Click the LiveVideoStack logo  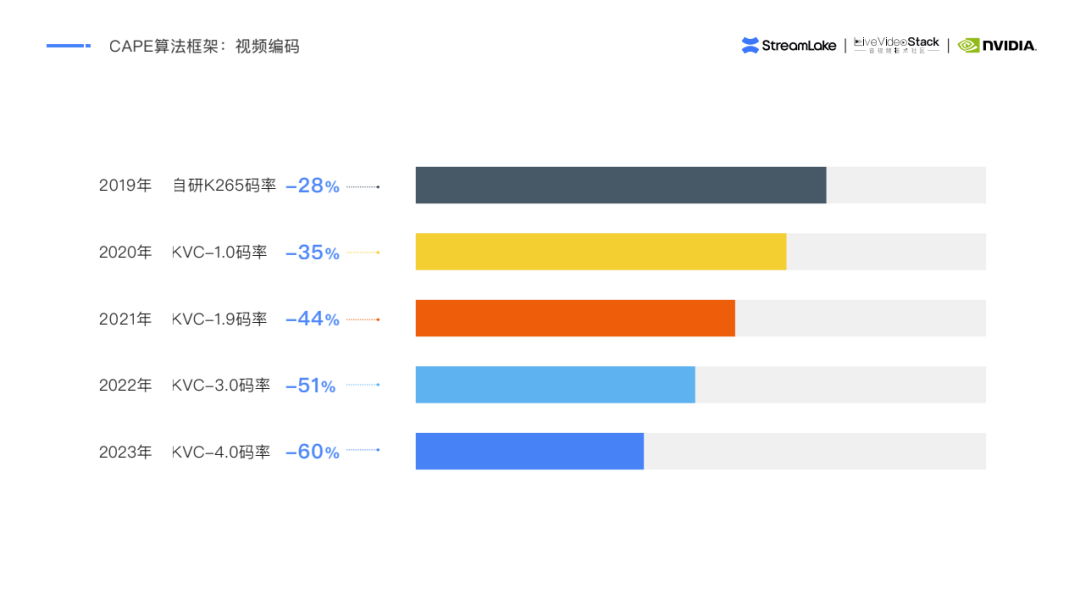point(896,45)
